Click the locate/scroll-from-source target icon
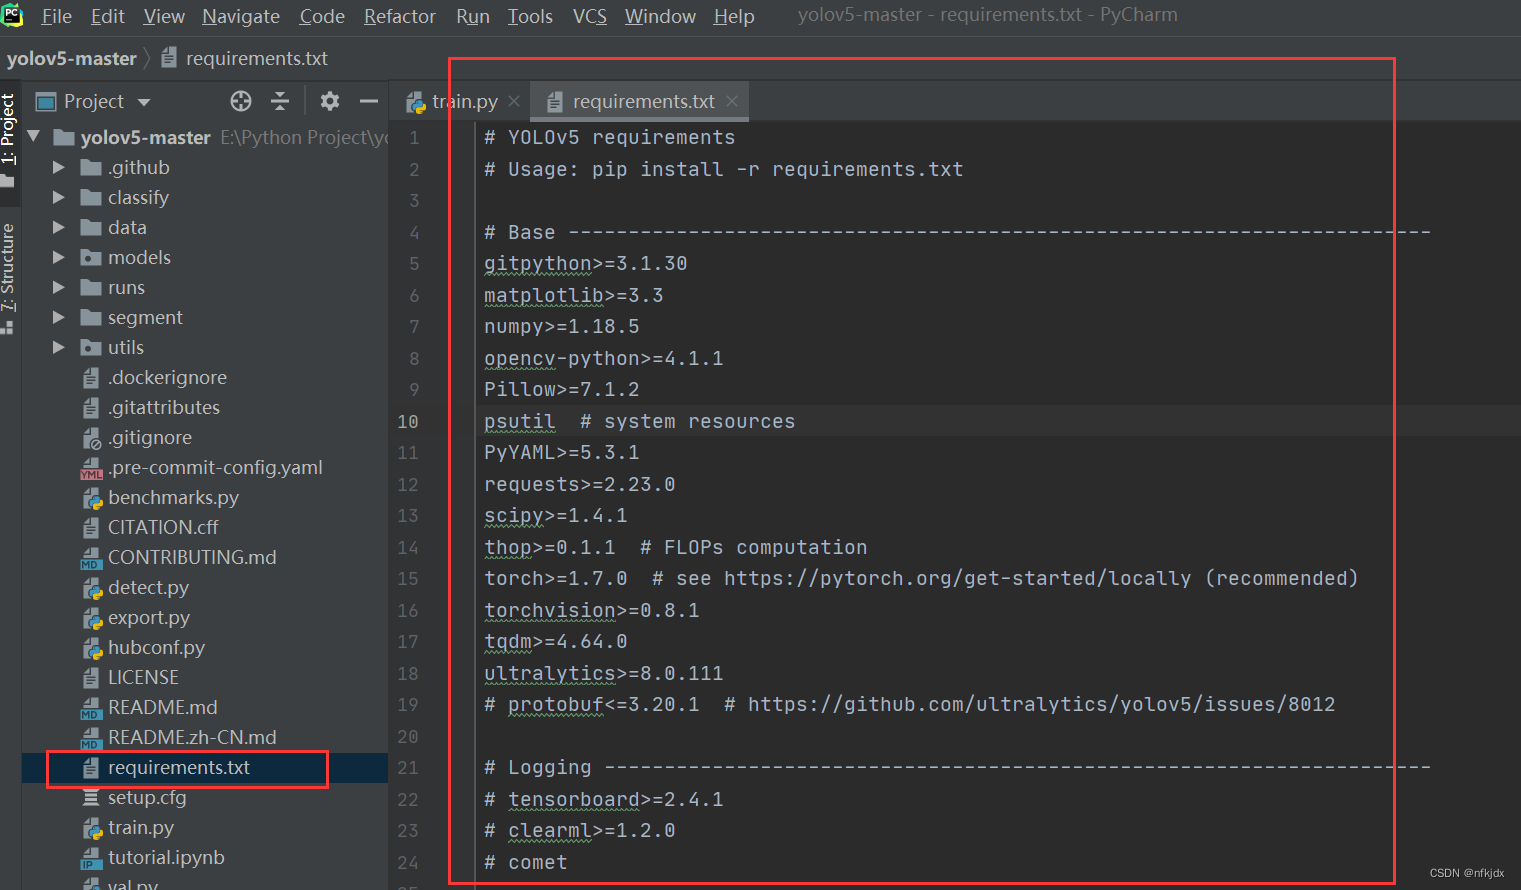 pyautogui.click(x=241, y=101)
